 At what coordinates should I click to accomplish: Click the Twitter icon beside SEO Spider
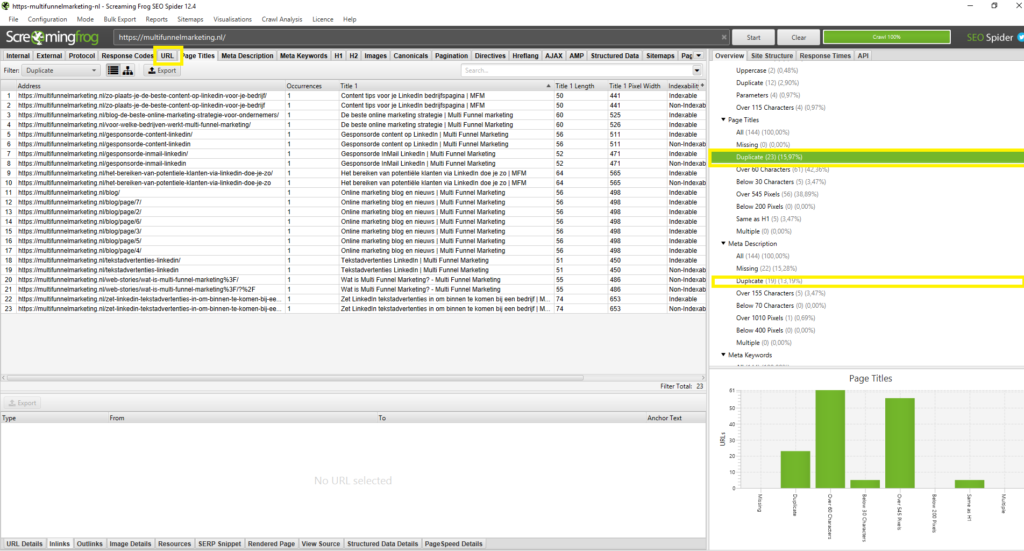click(x=1020, y=37)
